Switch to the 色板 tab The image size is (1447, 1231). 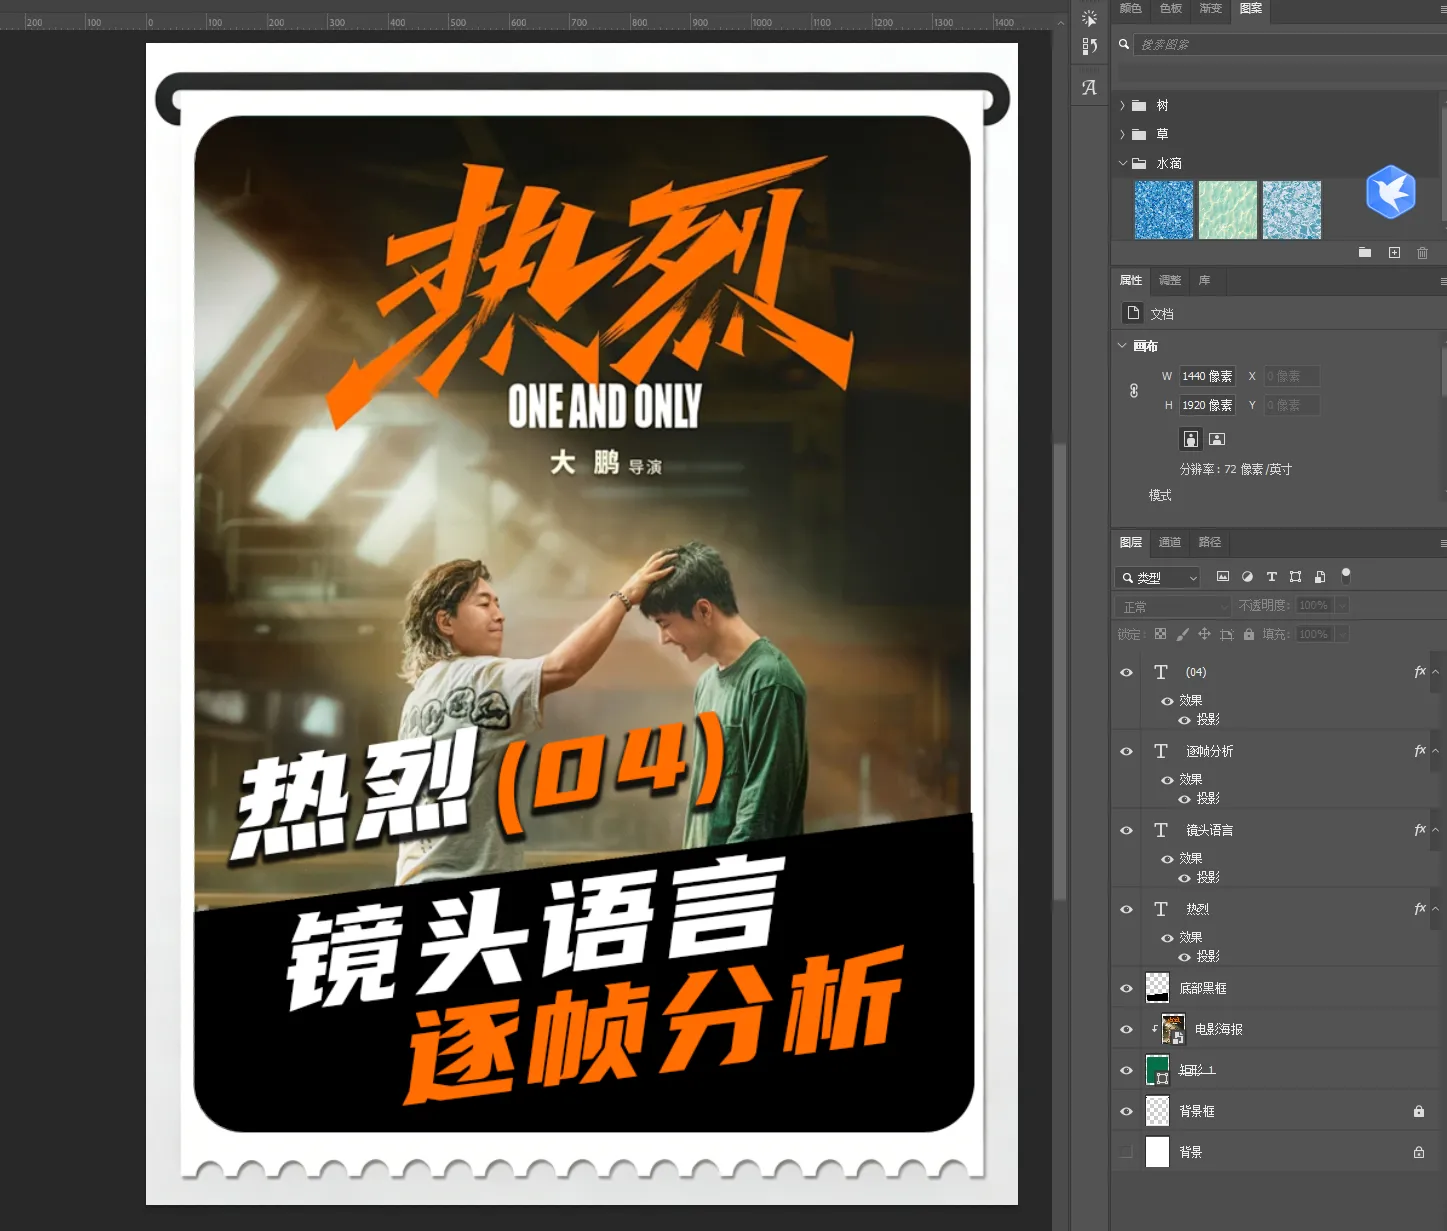pos(1171,8)
